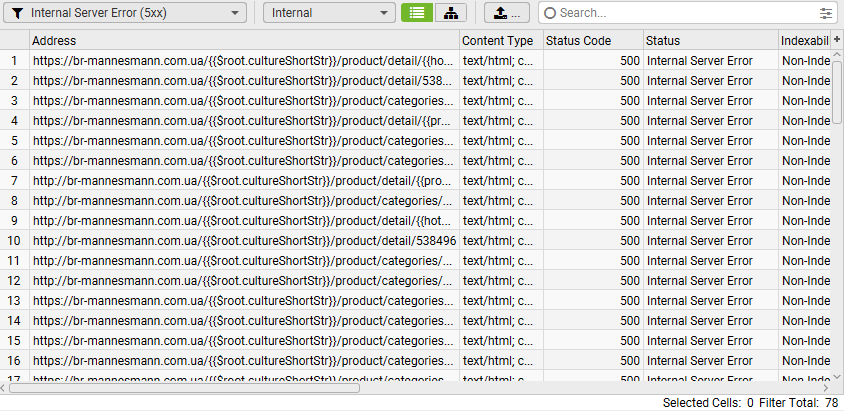Sort by the Indexability column header
Viewport: 844px width, 411px height.
[804, 40]
